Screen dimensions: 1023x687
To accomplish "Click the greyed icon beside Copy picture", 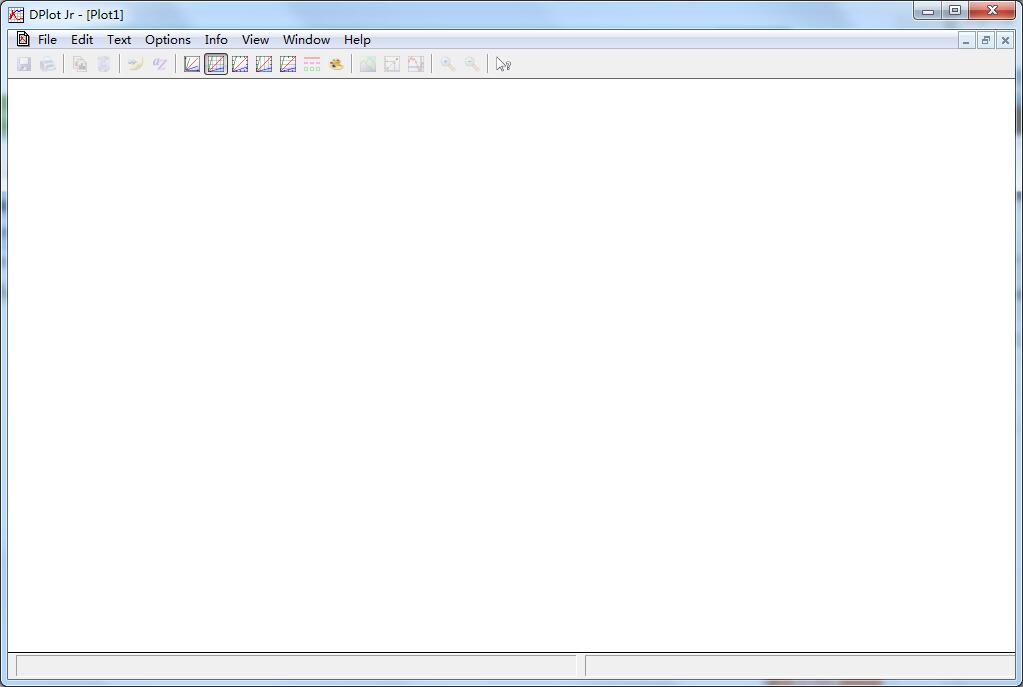I will point(104,64).
